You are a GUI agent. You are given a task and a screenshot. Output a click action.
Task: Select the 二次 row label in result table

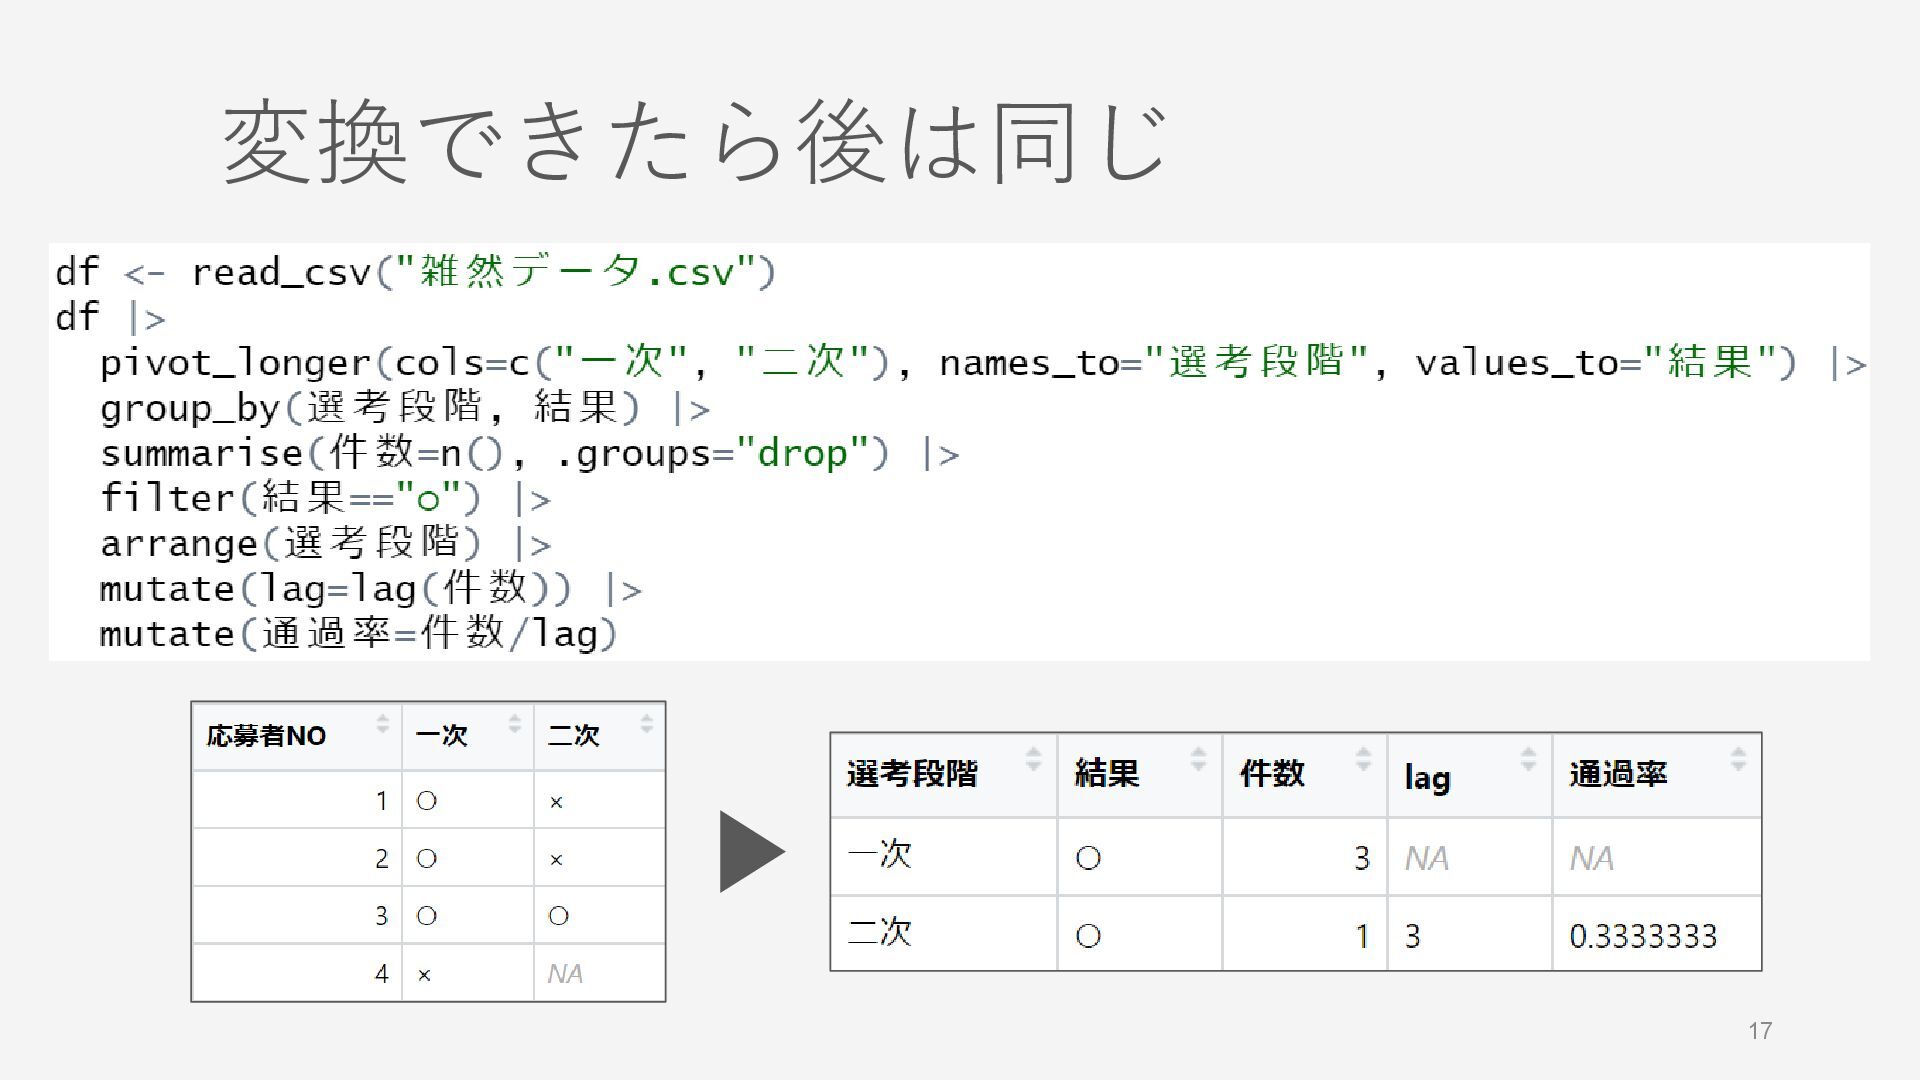pos(880,933)
